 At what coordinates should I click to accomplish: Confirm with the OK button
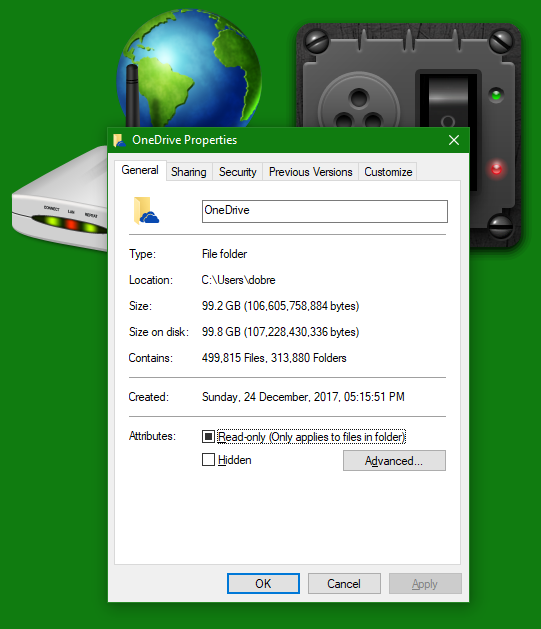click(x=263, y=584)
